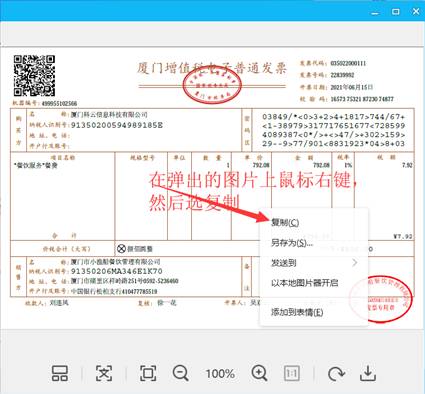Click the invoice code 035022000111

[x=348, y=63]
